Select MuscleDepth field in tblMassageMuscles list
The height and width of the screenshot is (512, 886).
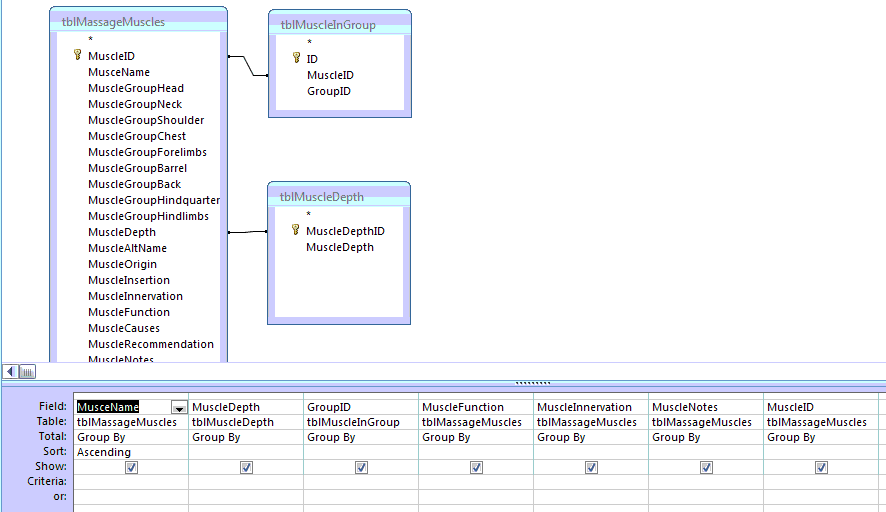(121, 232)
